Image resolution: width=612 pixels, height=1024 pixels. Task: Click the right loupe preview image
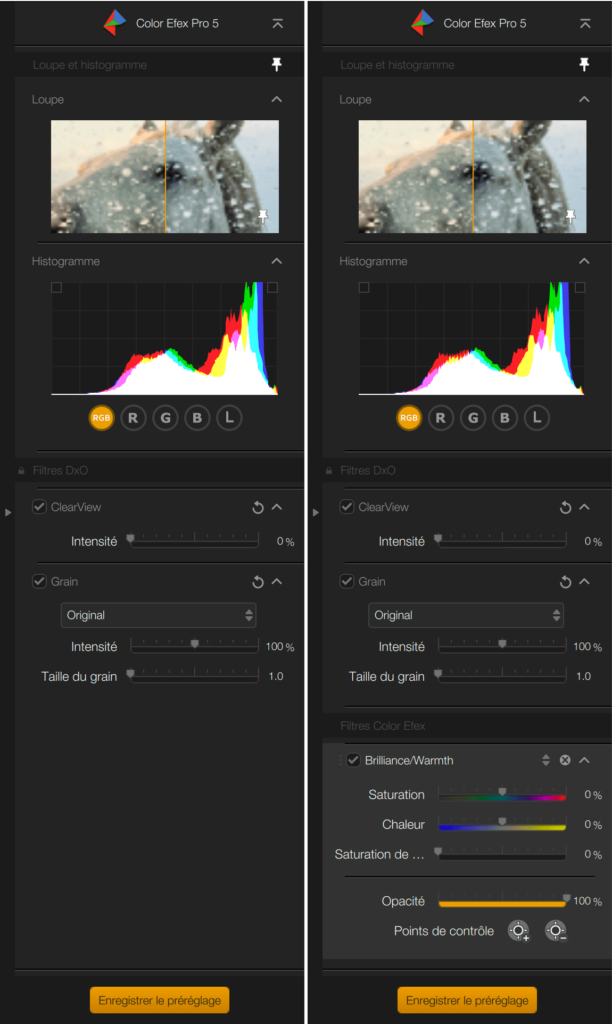(x=473, y=176)
